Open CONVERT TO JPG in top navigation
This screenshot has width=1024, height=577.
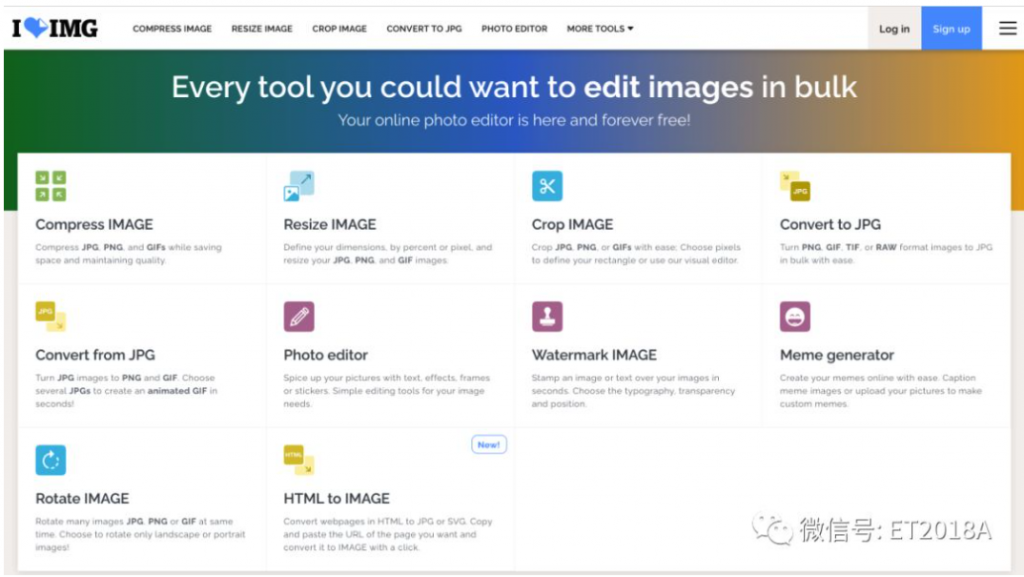pos(424,29)
